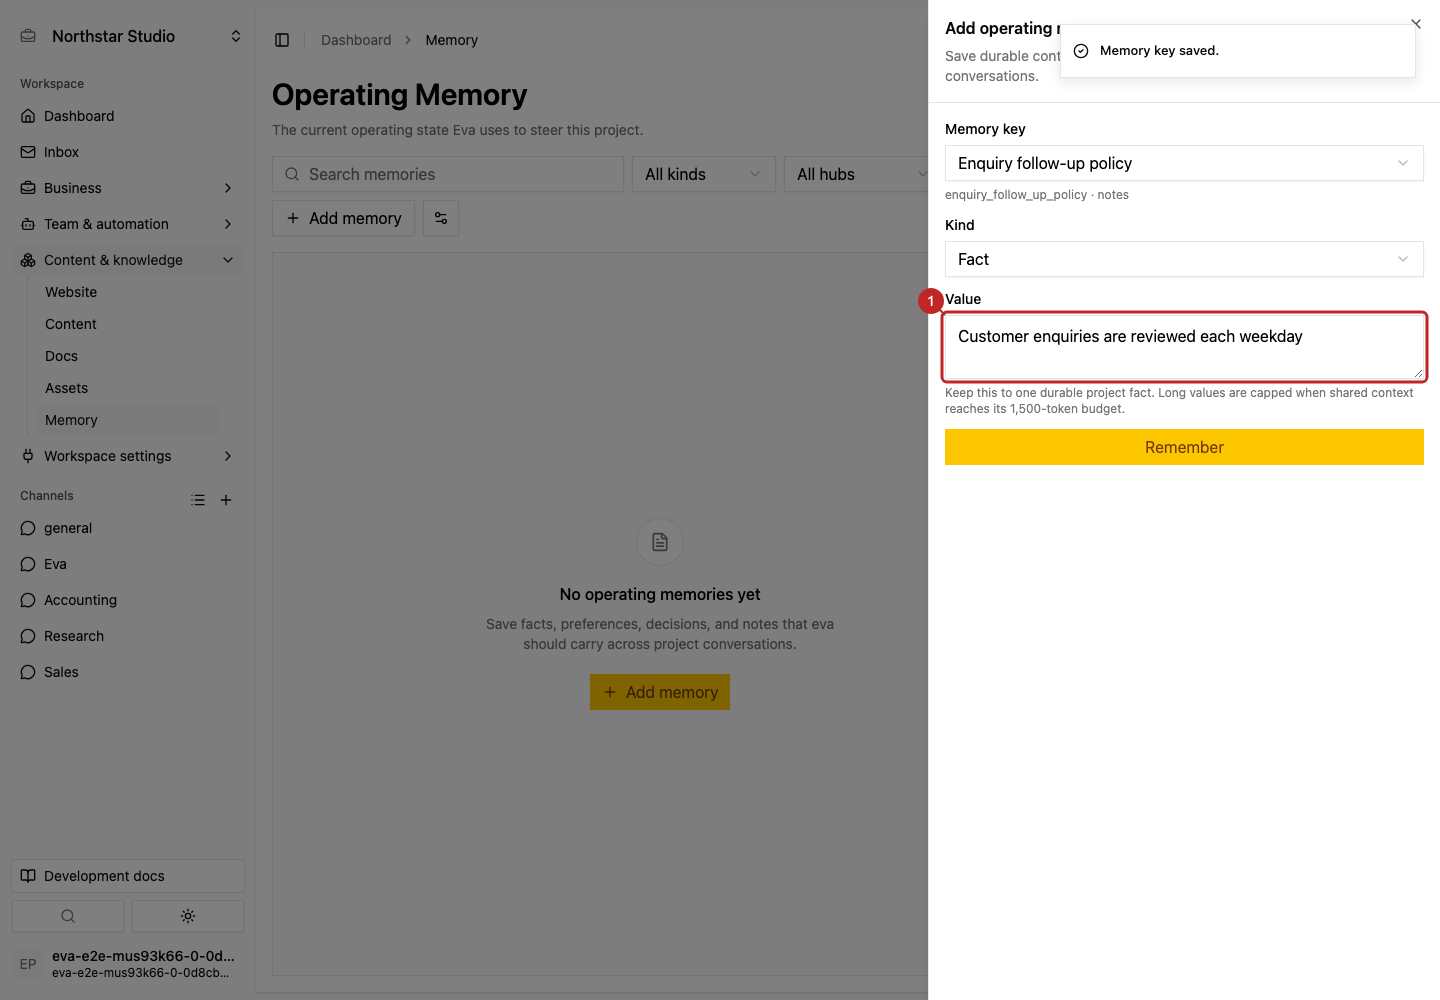Click into the Value text area
Image resolution: width=1440 pixels, height=1000 pixels.
coord(1184,347)
